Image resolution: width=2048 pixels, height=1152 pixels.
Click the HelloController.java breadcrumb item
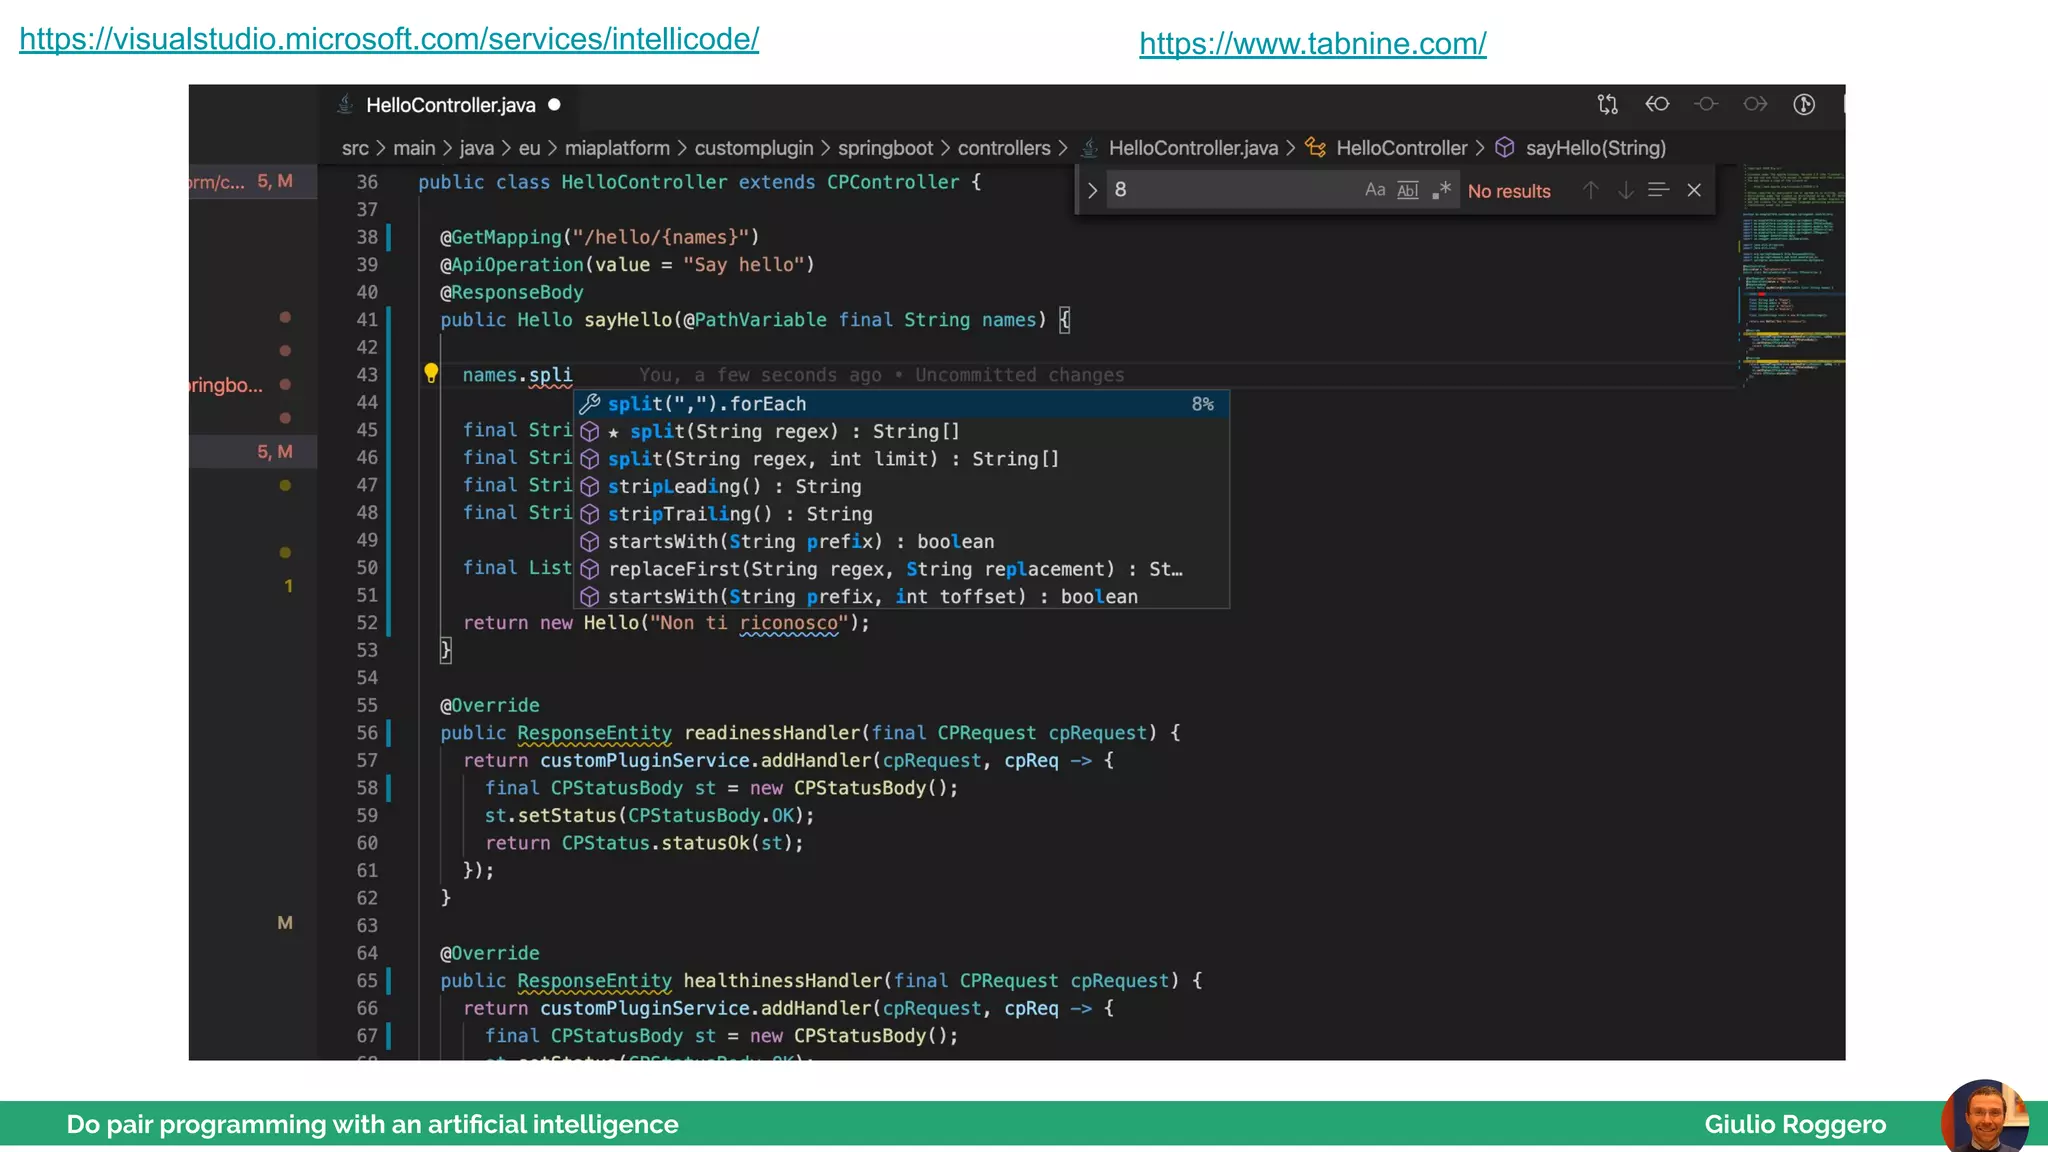pyautogui.click(x=1193, y=148)
